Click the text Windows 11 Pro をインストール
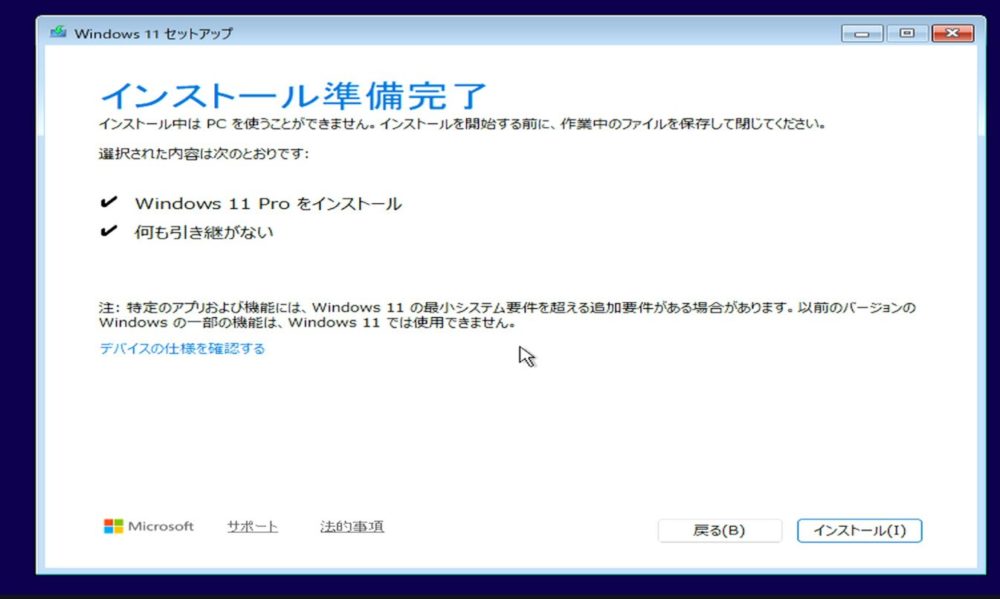1000x599 pixels. (268, 203)
